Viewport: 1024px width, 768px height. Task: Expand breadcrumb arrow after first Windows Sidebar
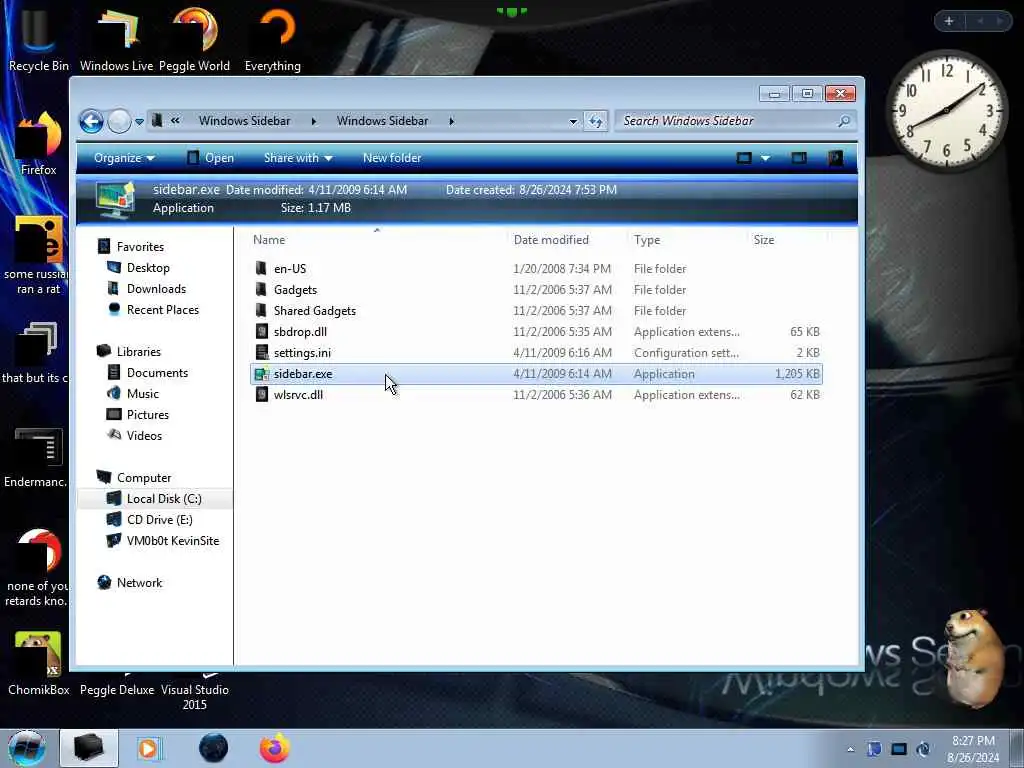(x=314, y=121)
